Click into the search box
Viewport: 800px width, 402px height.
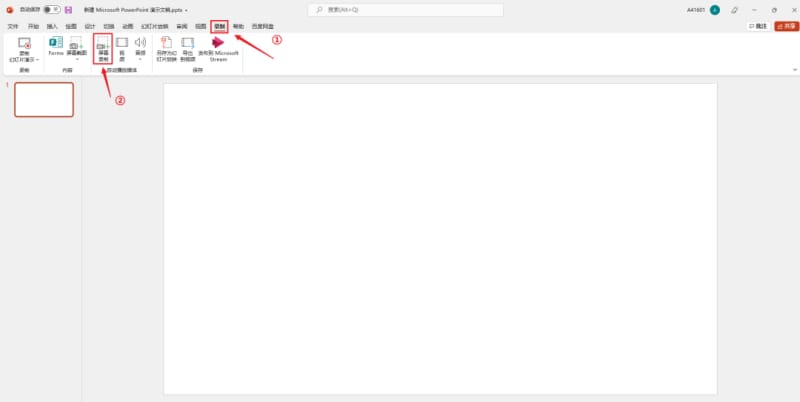click(x=406, y=10)
